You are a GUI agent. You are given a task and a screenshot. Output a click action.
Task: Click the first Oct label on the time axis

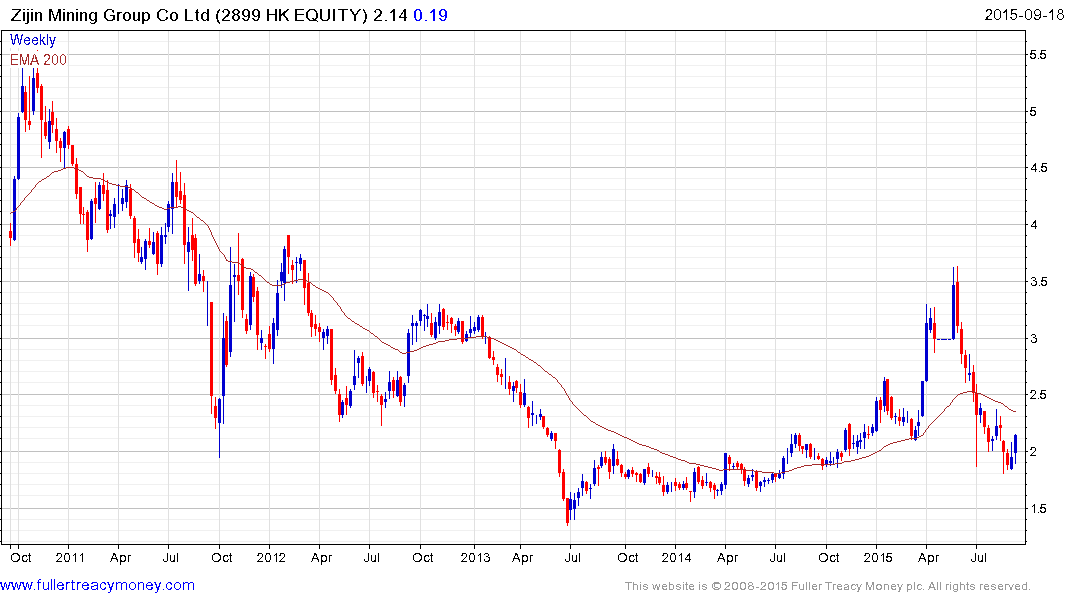[x=21, y=557]
